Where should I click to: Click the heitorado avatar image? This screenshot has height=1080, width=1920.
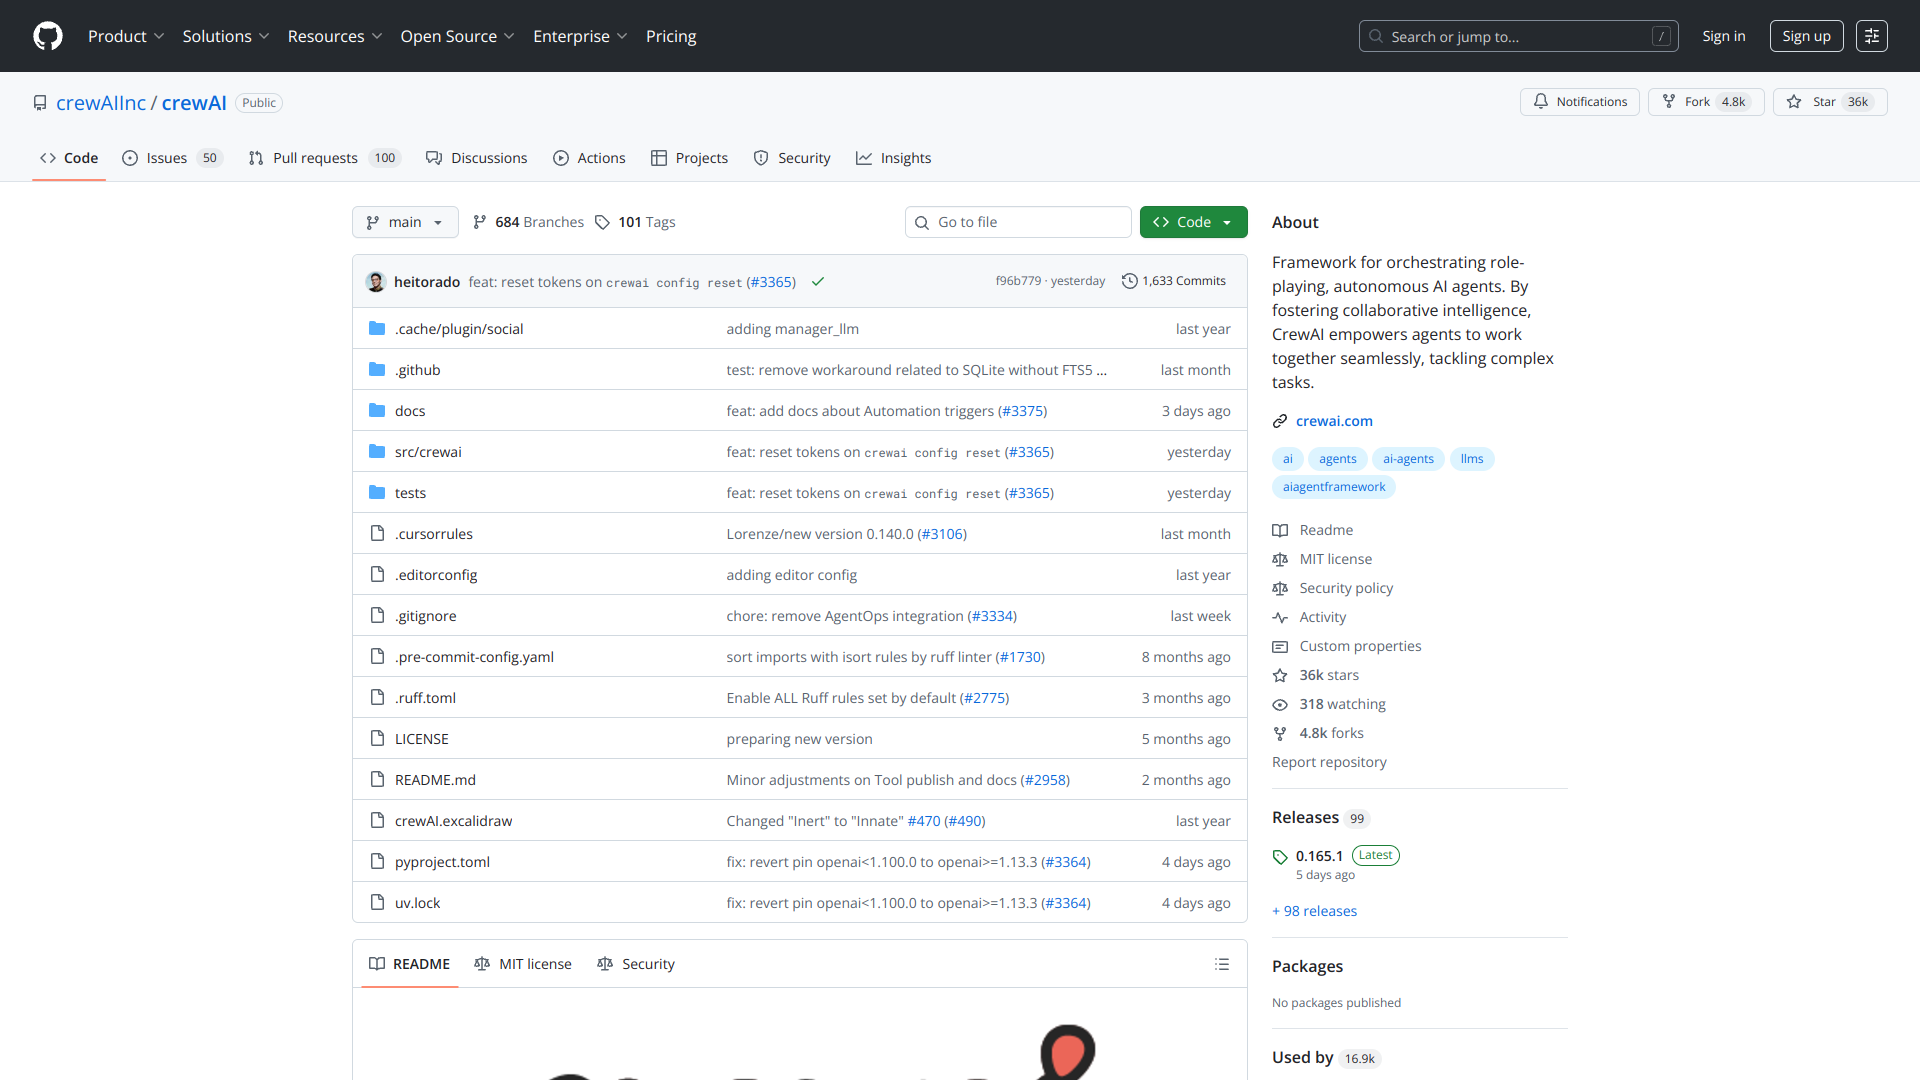pos(376,282)
